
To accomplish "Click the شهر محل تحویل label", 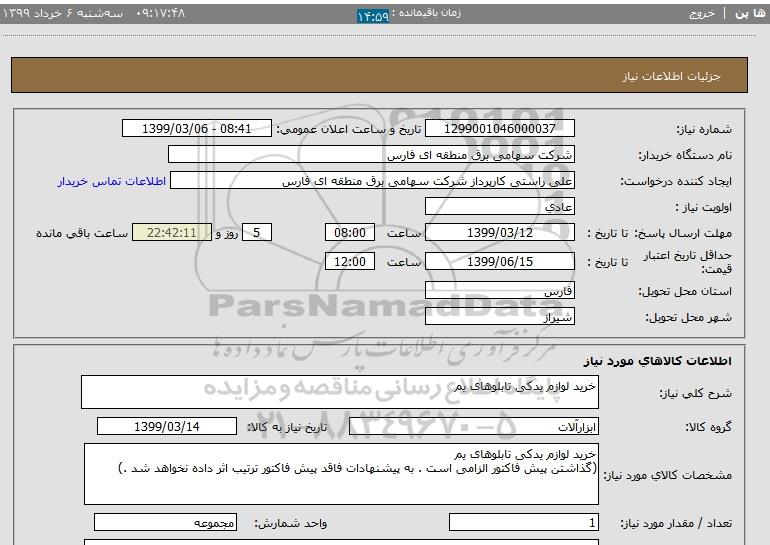I will pos(688,318).
